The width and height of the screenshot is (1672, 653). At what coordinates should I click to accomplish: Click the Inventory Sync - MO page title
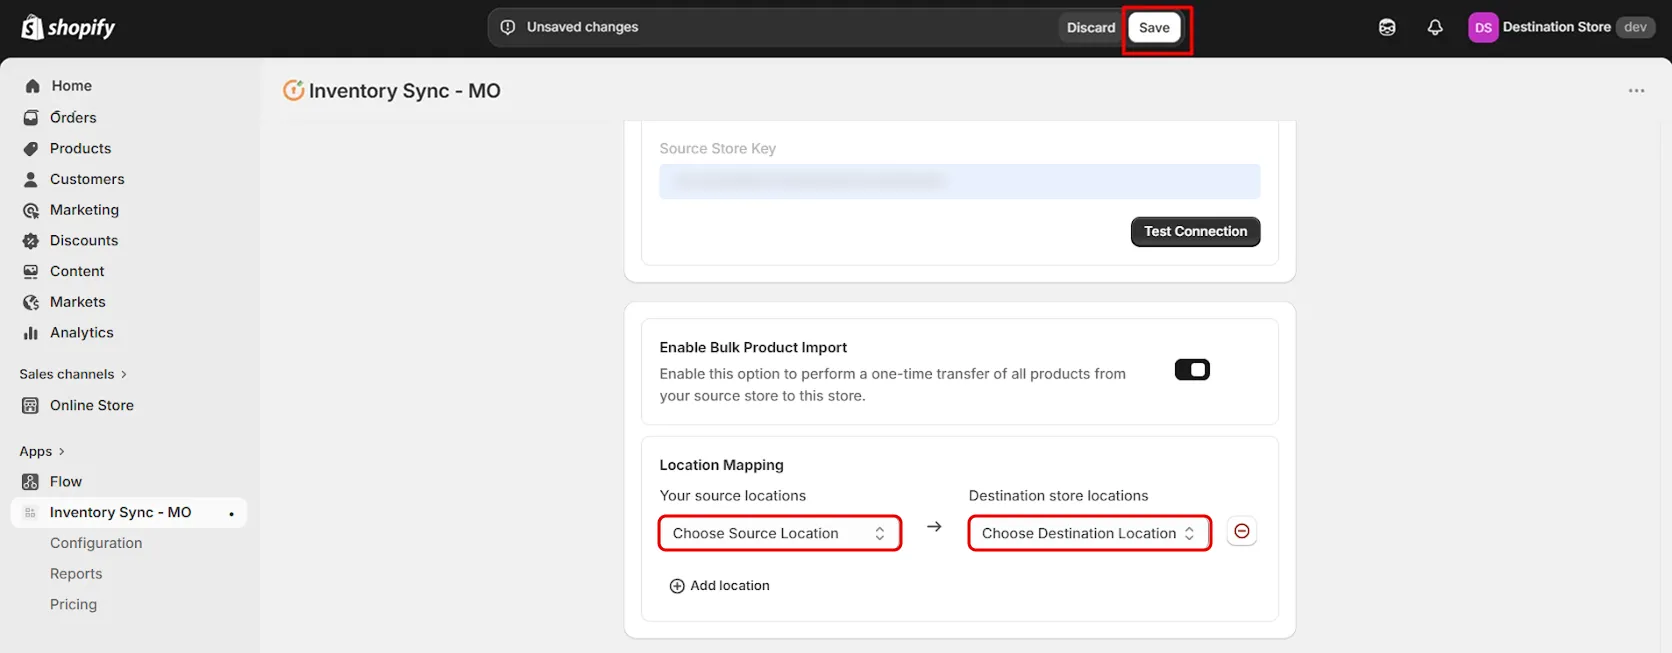tap(404, 91)
